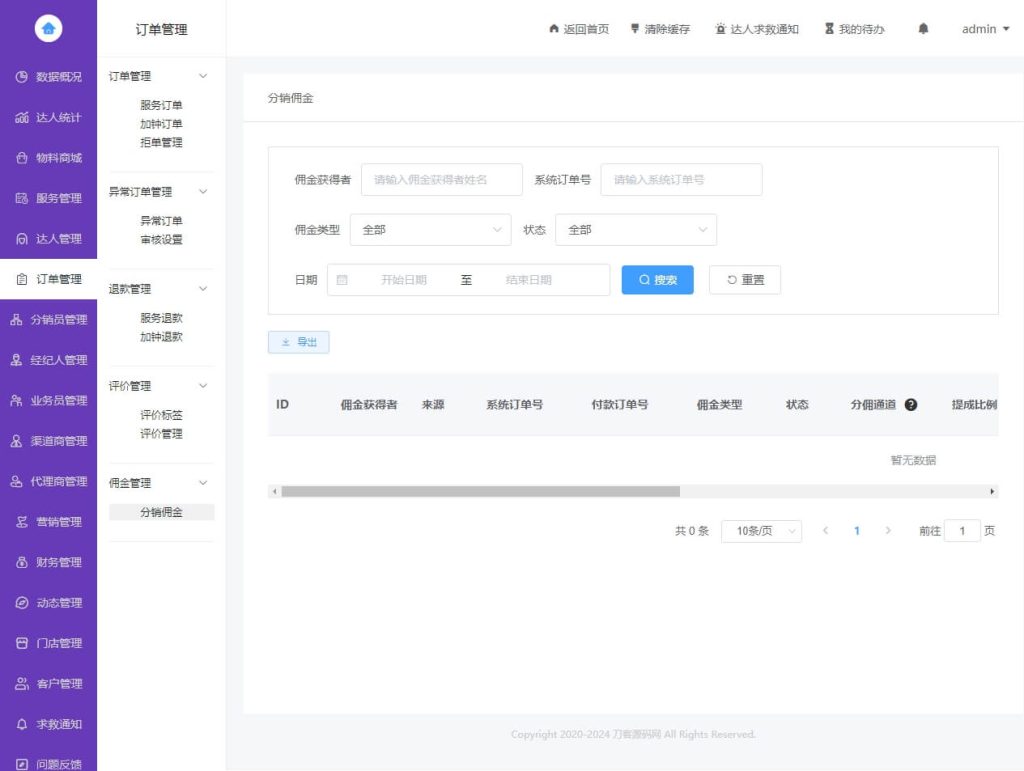Select 评价标签 in the submenu
The width and height of the screenshot is (1024, 771).
(161, 415)
